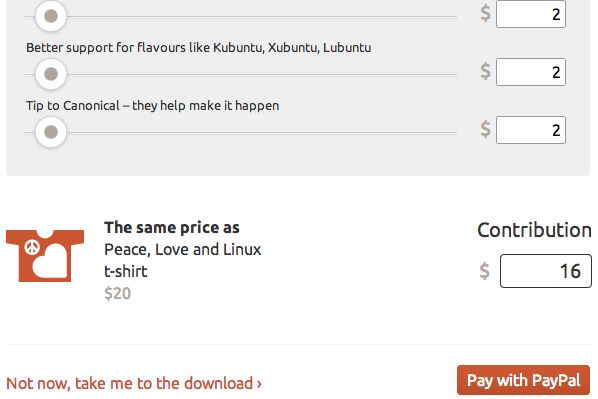Click The same price as heading
The image size is (598, 399).
[172, 228]
